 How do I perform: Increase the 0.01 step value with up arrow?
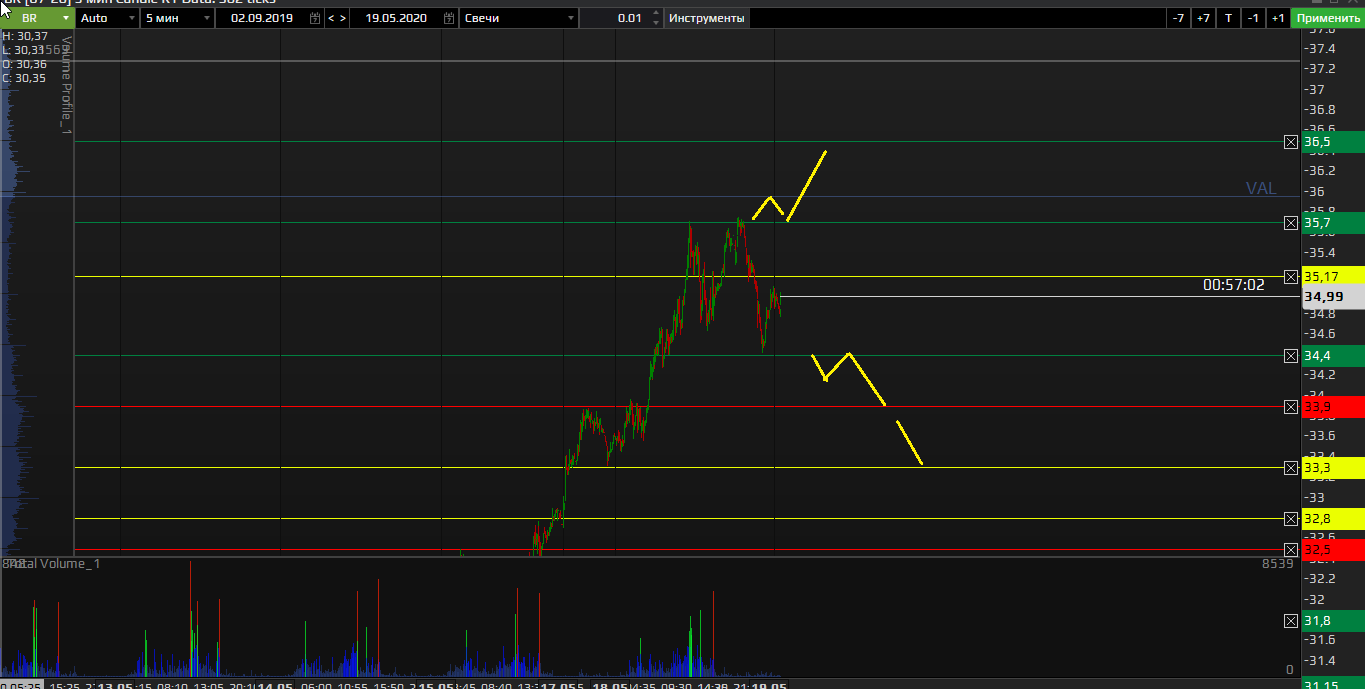point(656,14)
